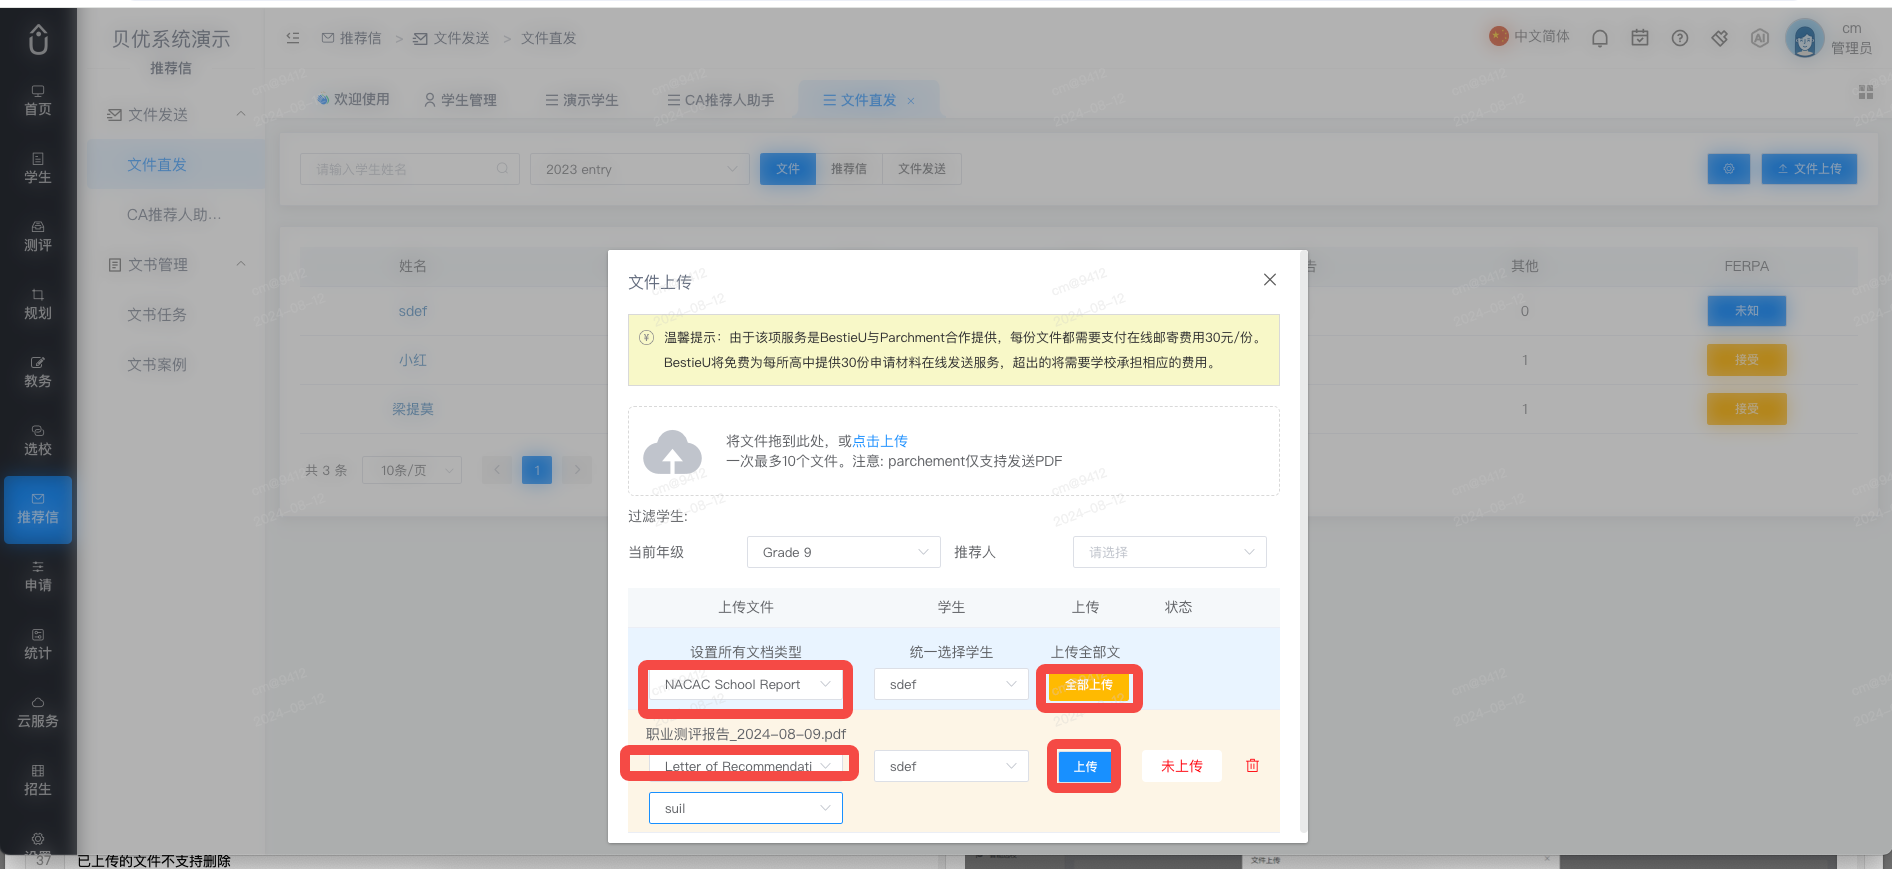1892x869 pixels.
Task: Open the calendar icon in header
Action: pos(1640,38)
